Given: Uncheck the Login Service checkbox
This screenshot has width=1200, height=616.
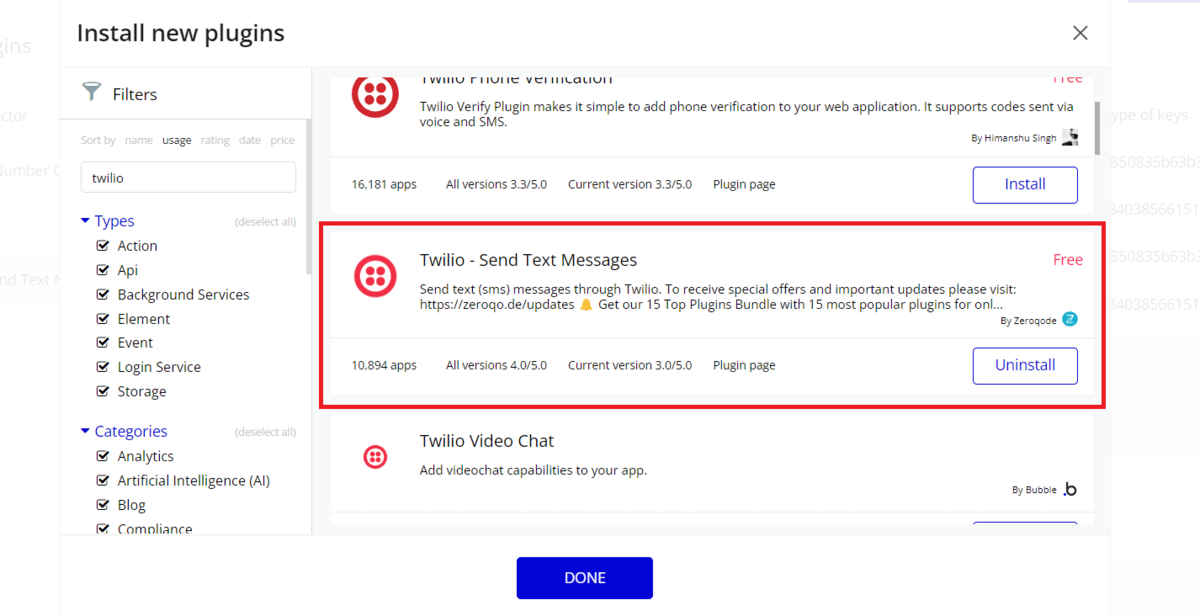Looking at the screenshot, I should [102, 367].
